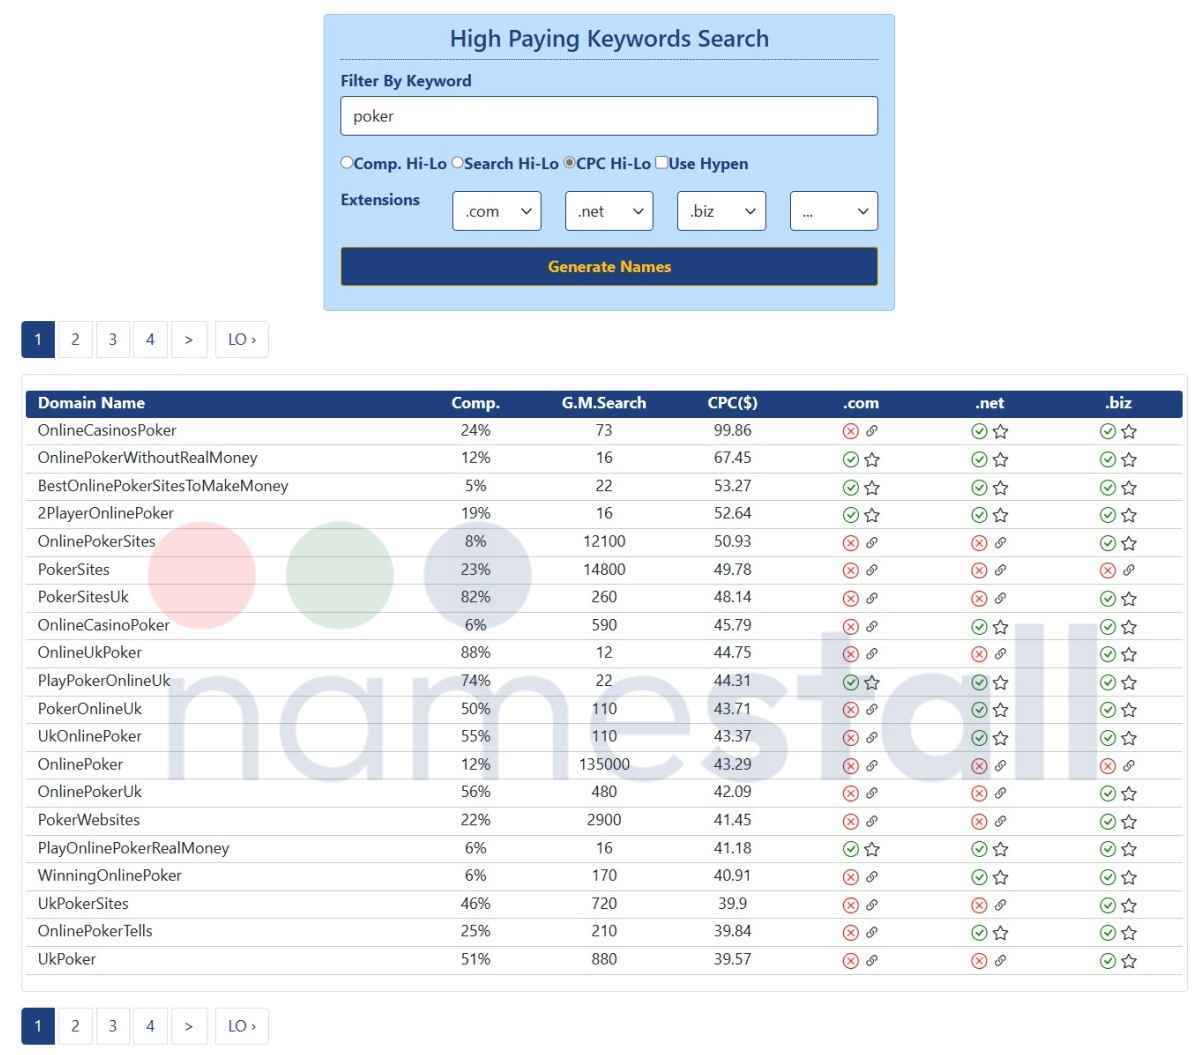Select the Search Hi-Lo radio button
The image size is (1200, 1055).
tap(457, 162)
